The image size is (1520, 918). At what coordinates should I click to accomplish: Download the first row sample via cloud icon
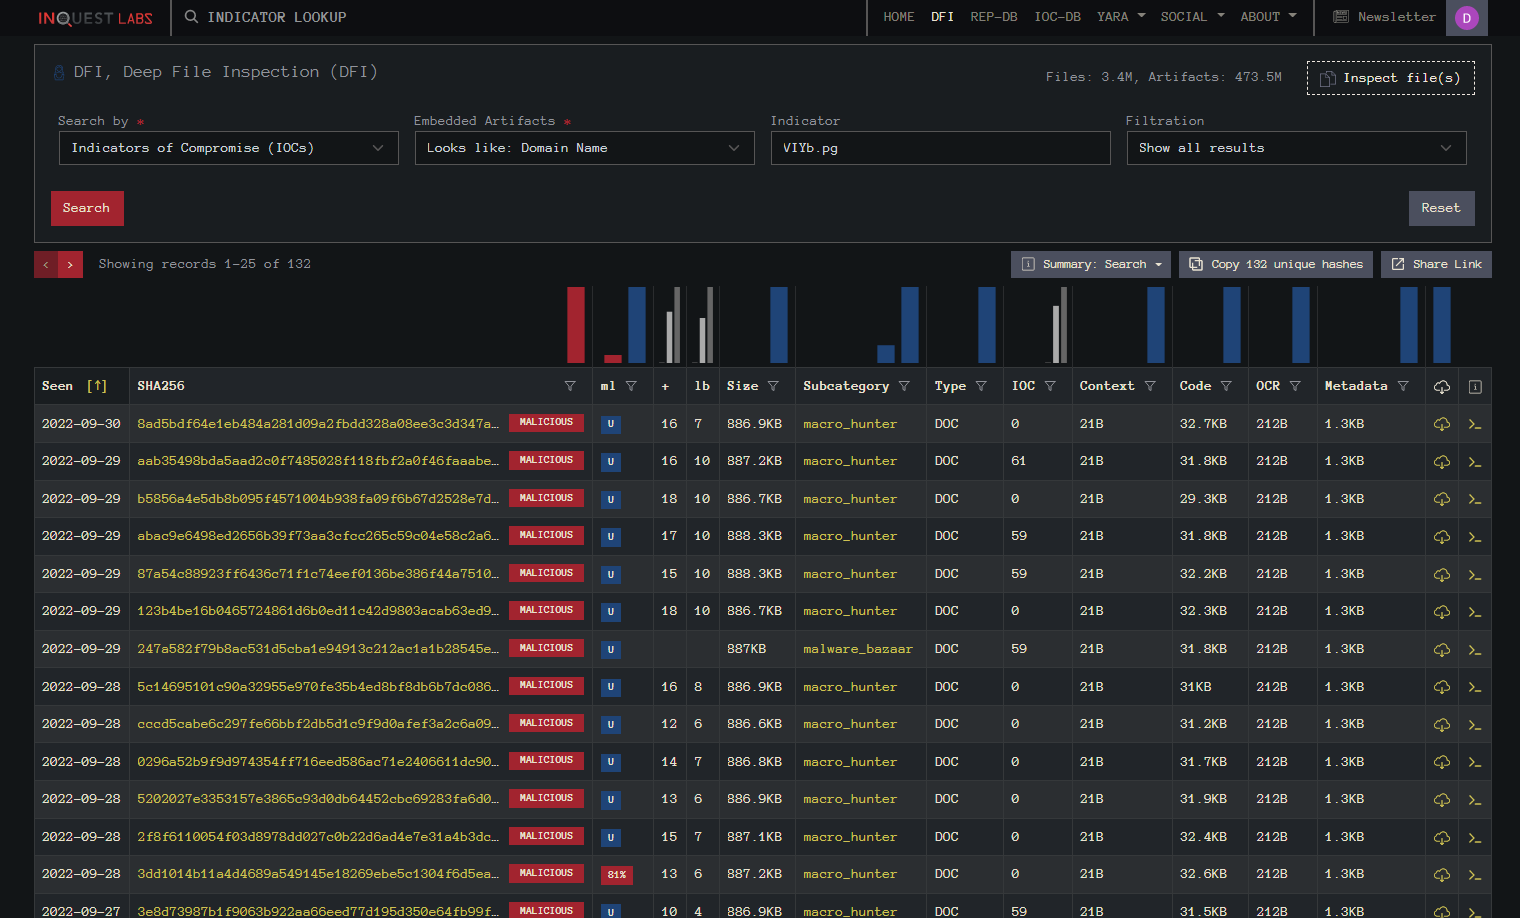click(x=1441, y=424)
